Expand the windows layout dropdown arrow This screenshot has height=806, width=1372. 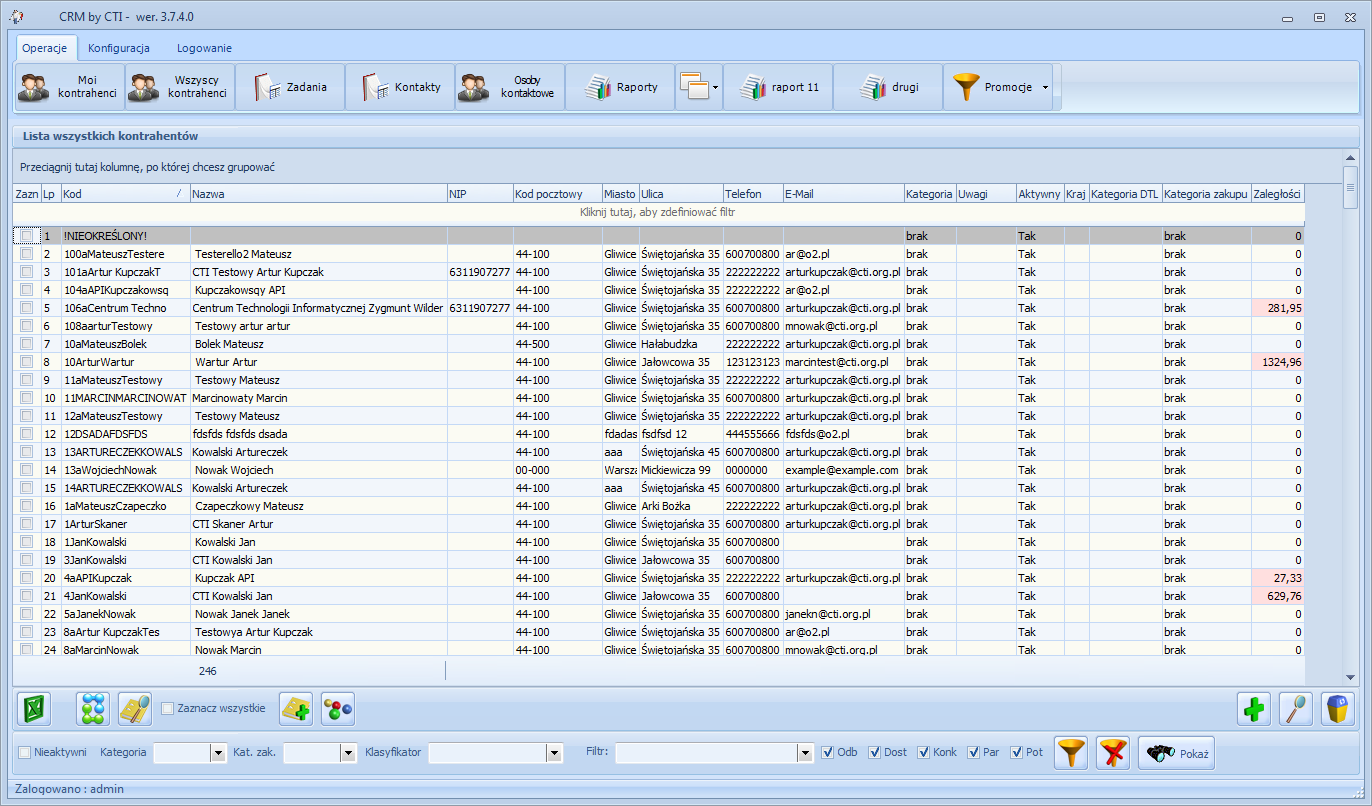(716, 88)
